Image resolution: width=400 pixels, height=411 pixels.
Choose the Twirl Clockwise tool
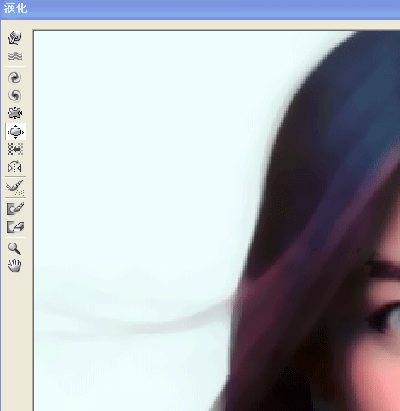coord(15,78)
